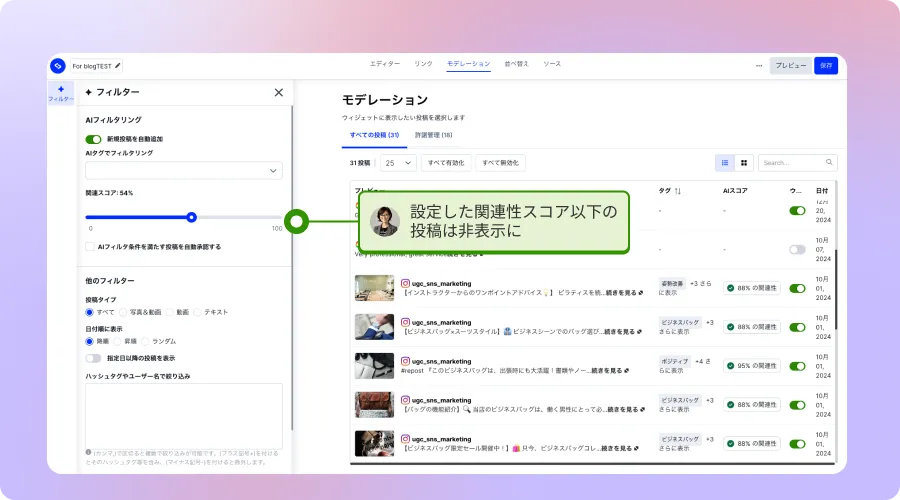Click 95% の関連性 AI score badge
The width and height of the screenshot is (900, 500).
(751, 366)
